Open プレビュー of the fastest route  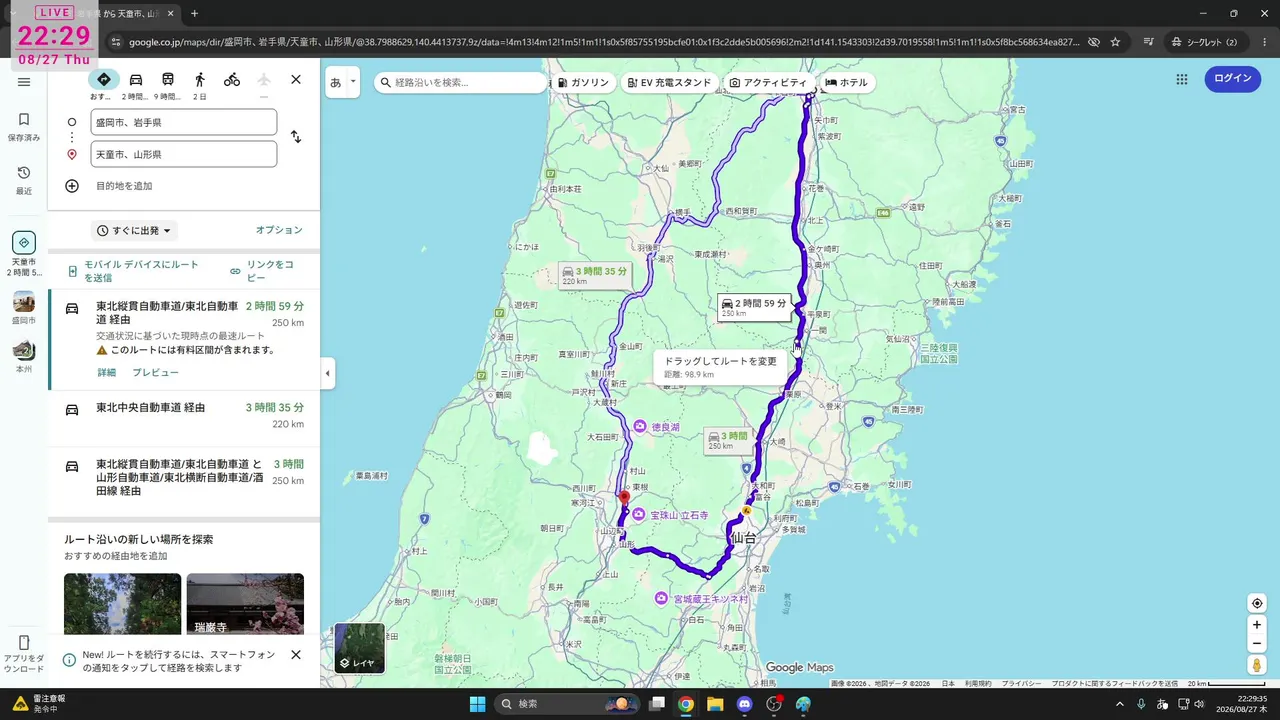pyautogui.click(x=156, y=373)
